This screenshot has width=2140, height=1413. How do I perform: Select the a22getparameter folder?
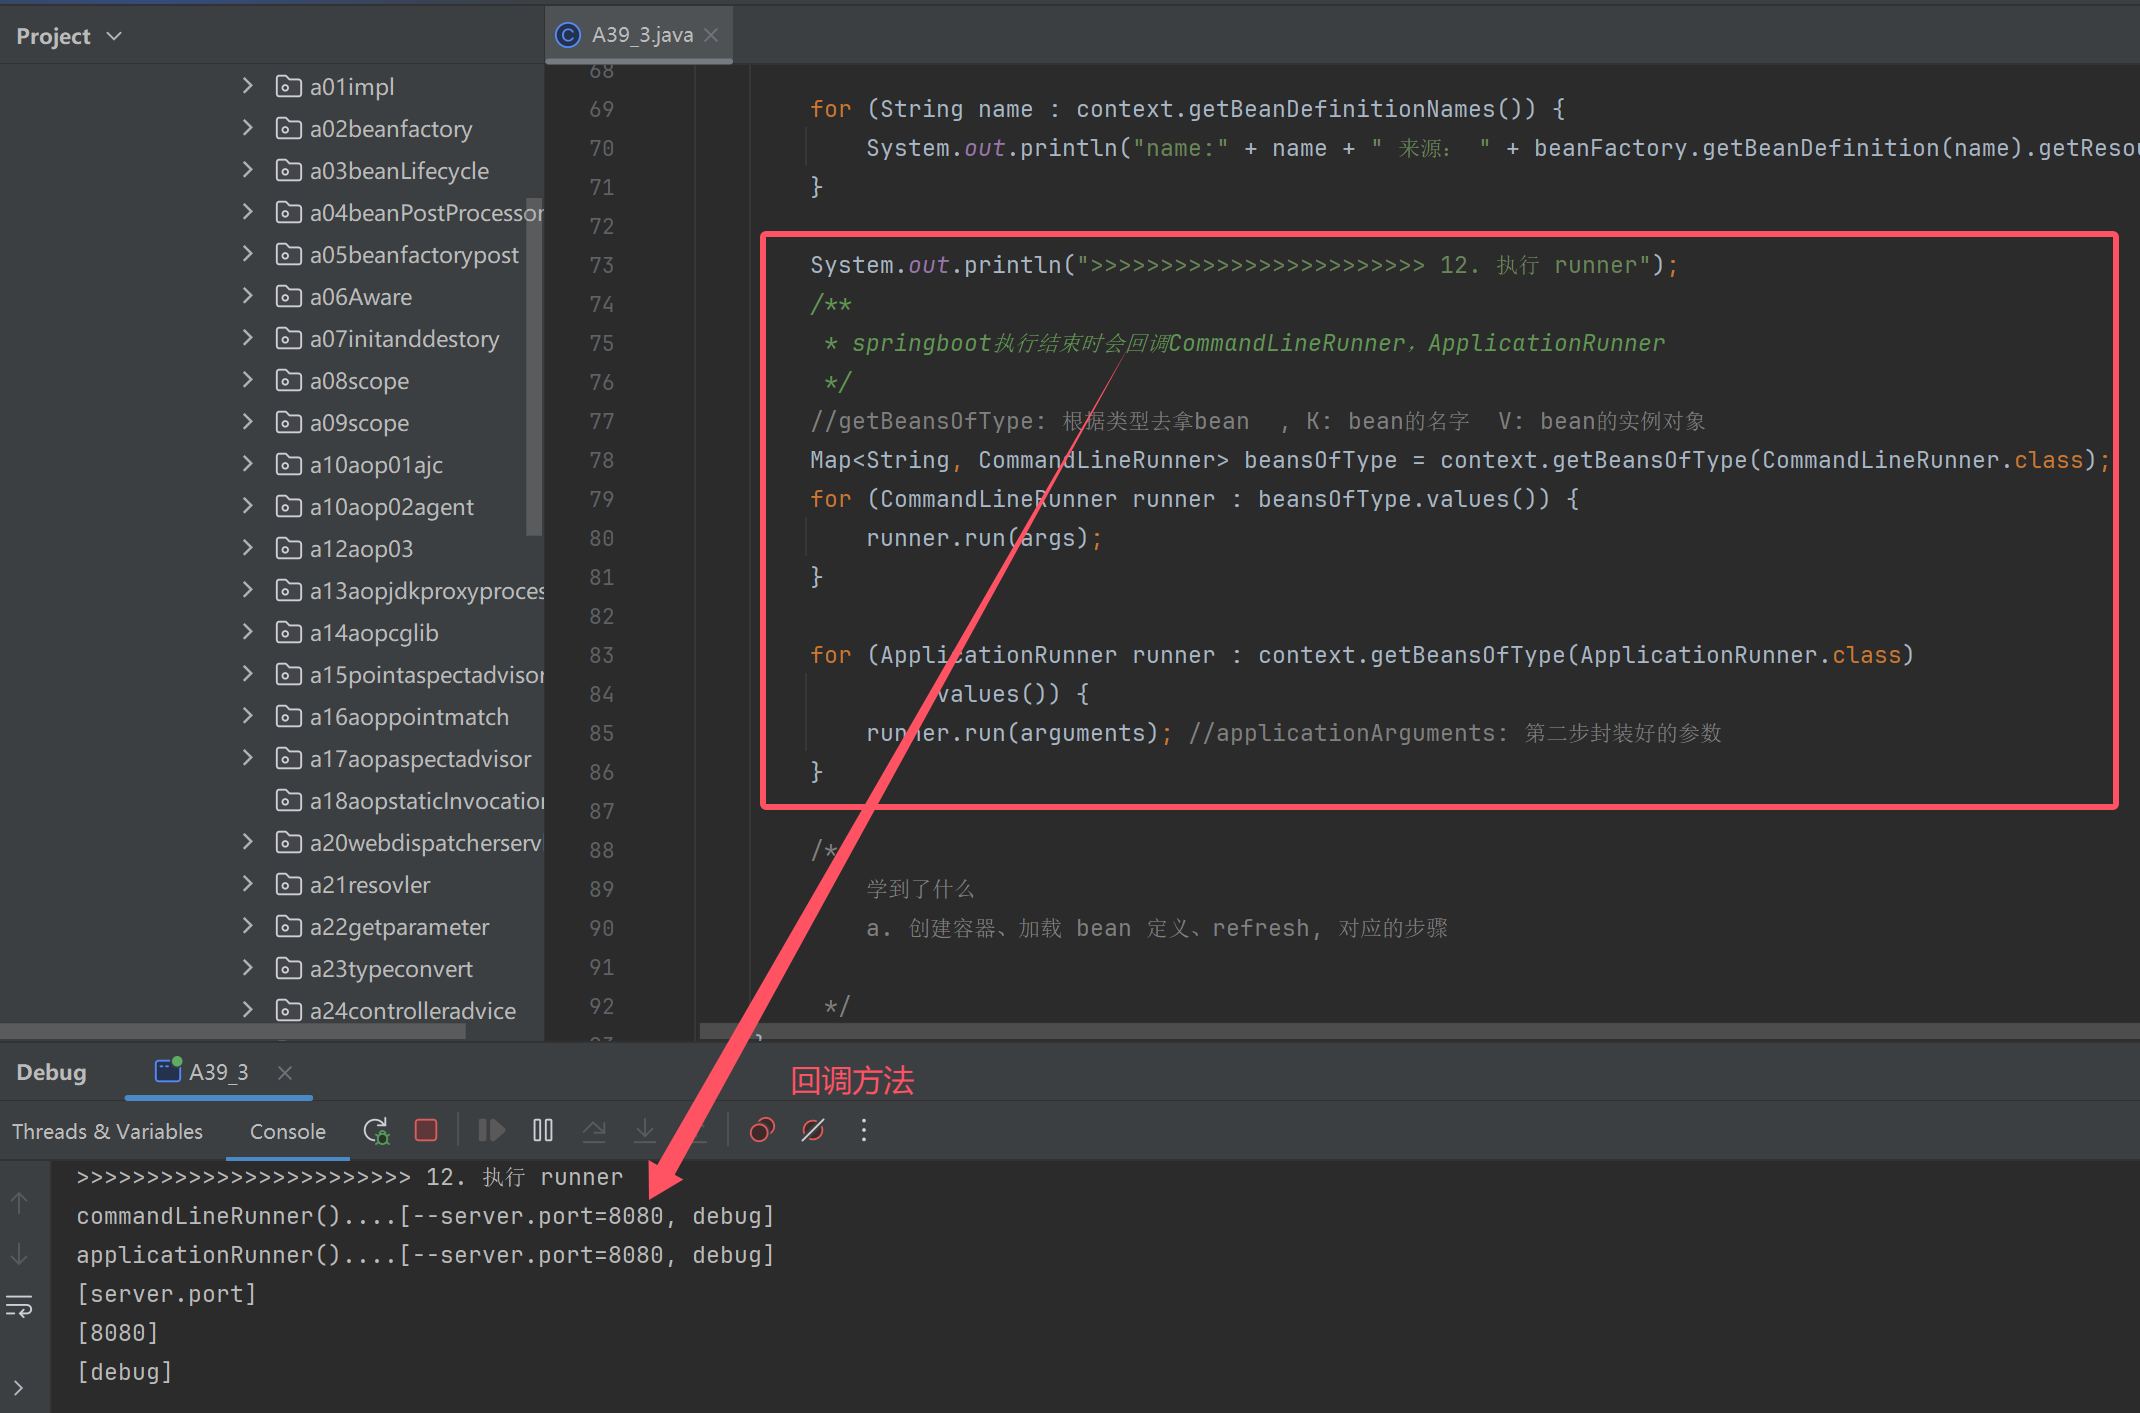tap(382, 926)
